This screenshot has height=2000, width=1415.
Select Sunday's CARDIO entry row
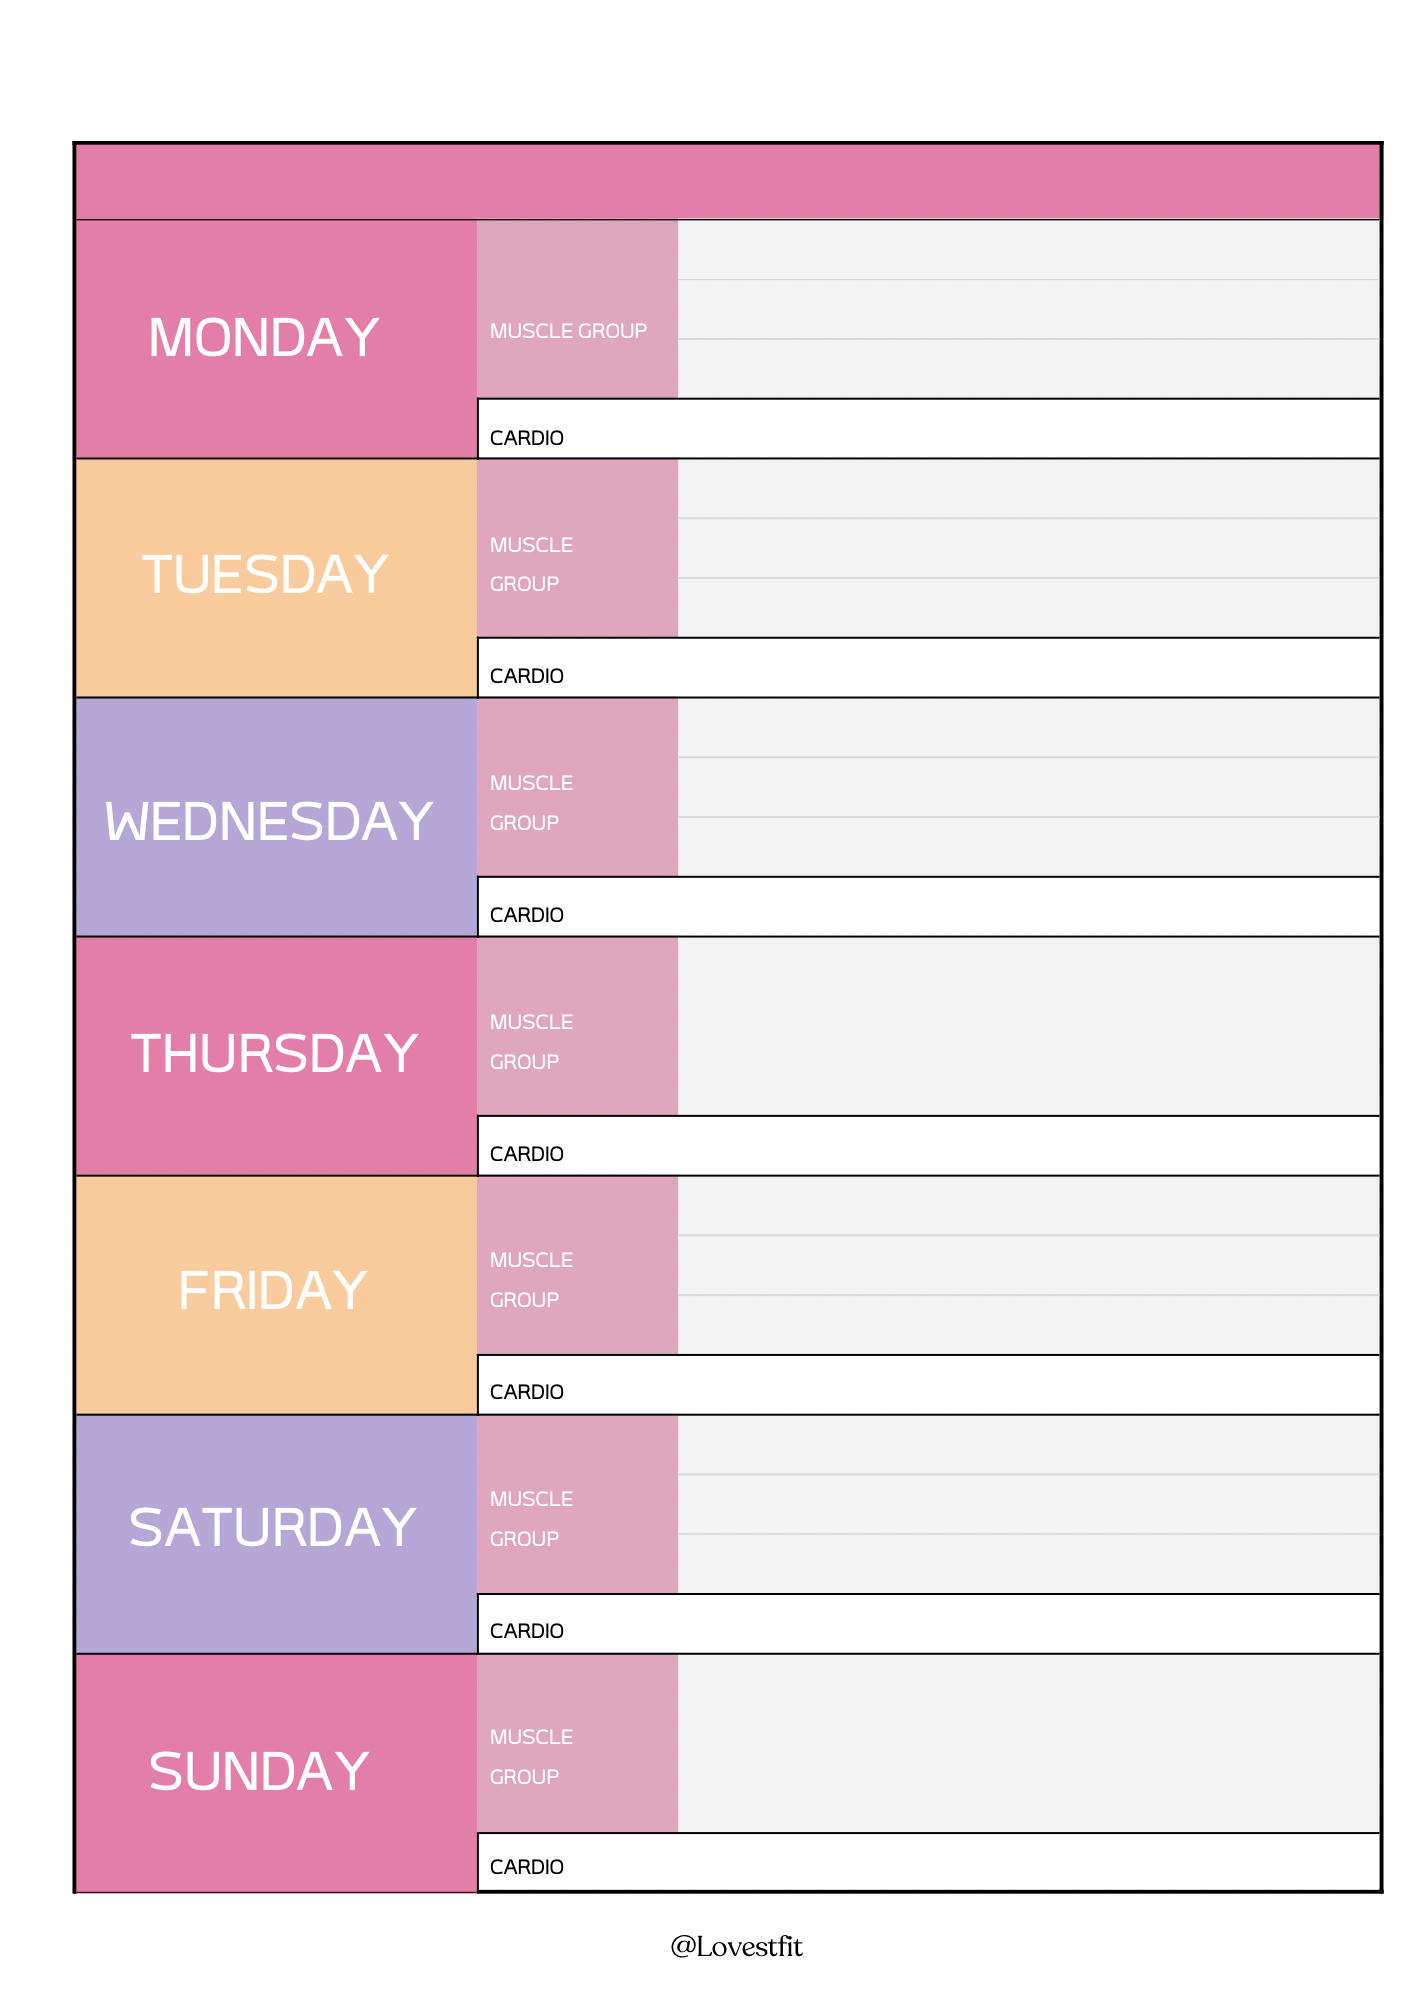[x=928, y=1862]
